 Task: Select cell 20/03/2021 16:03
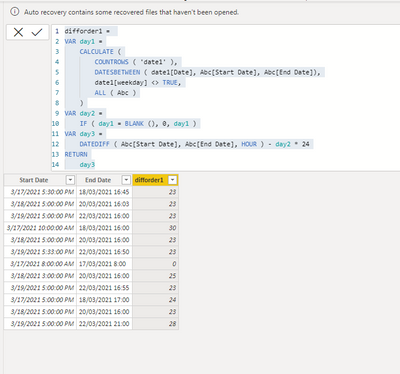(104, 204)
